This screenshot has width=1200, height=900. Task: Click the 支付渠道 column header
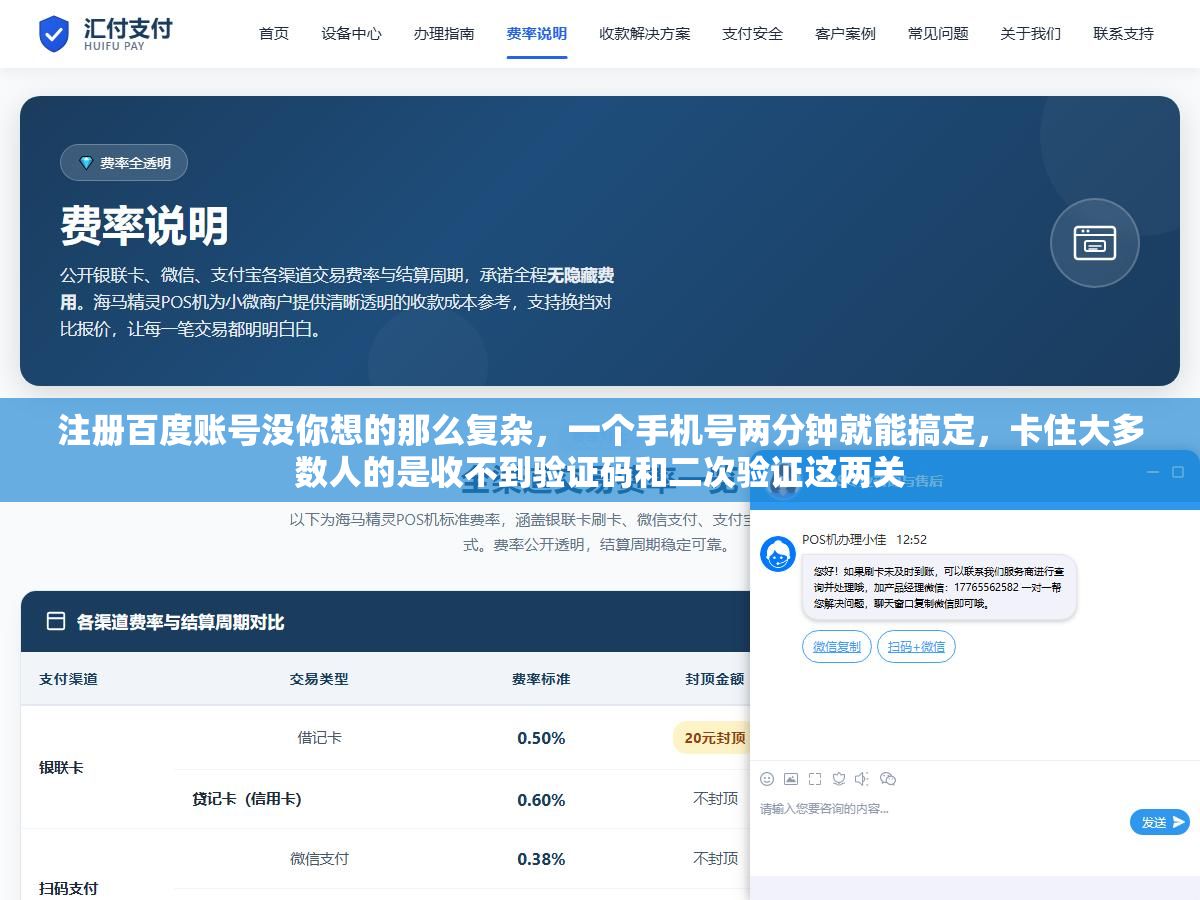(x=68, y=679)
